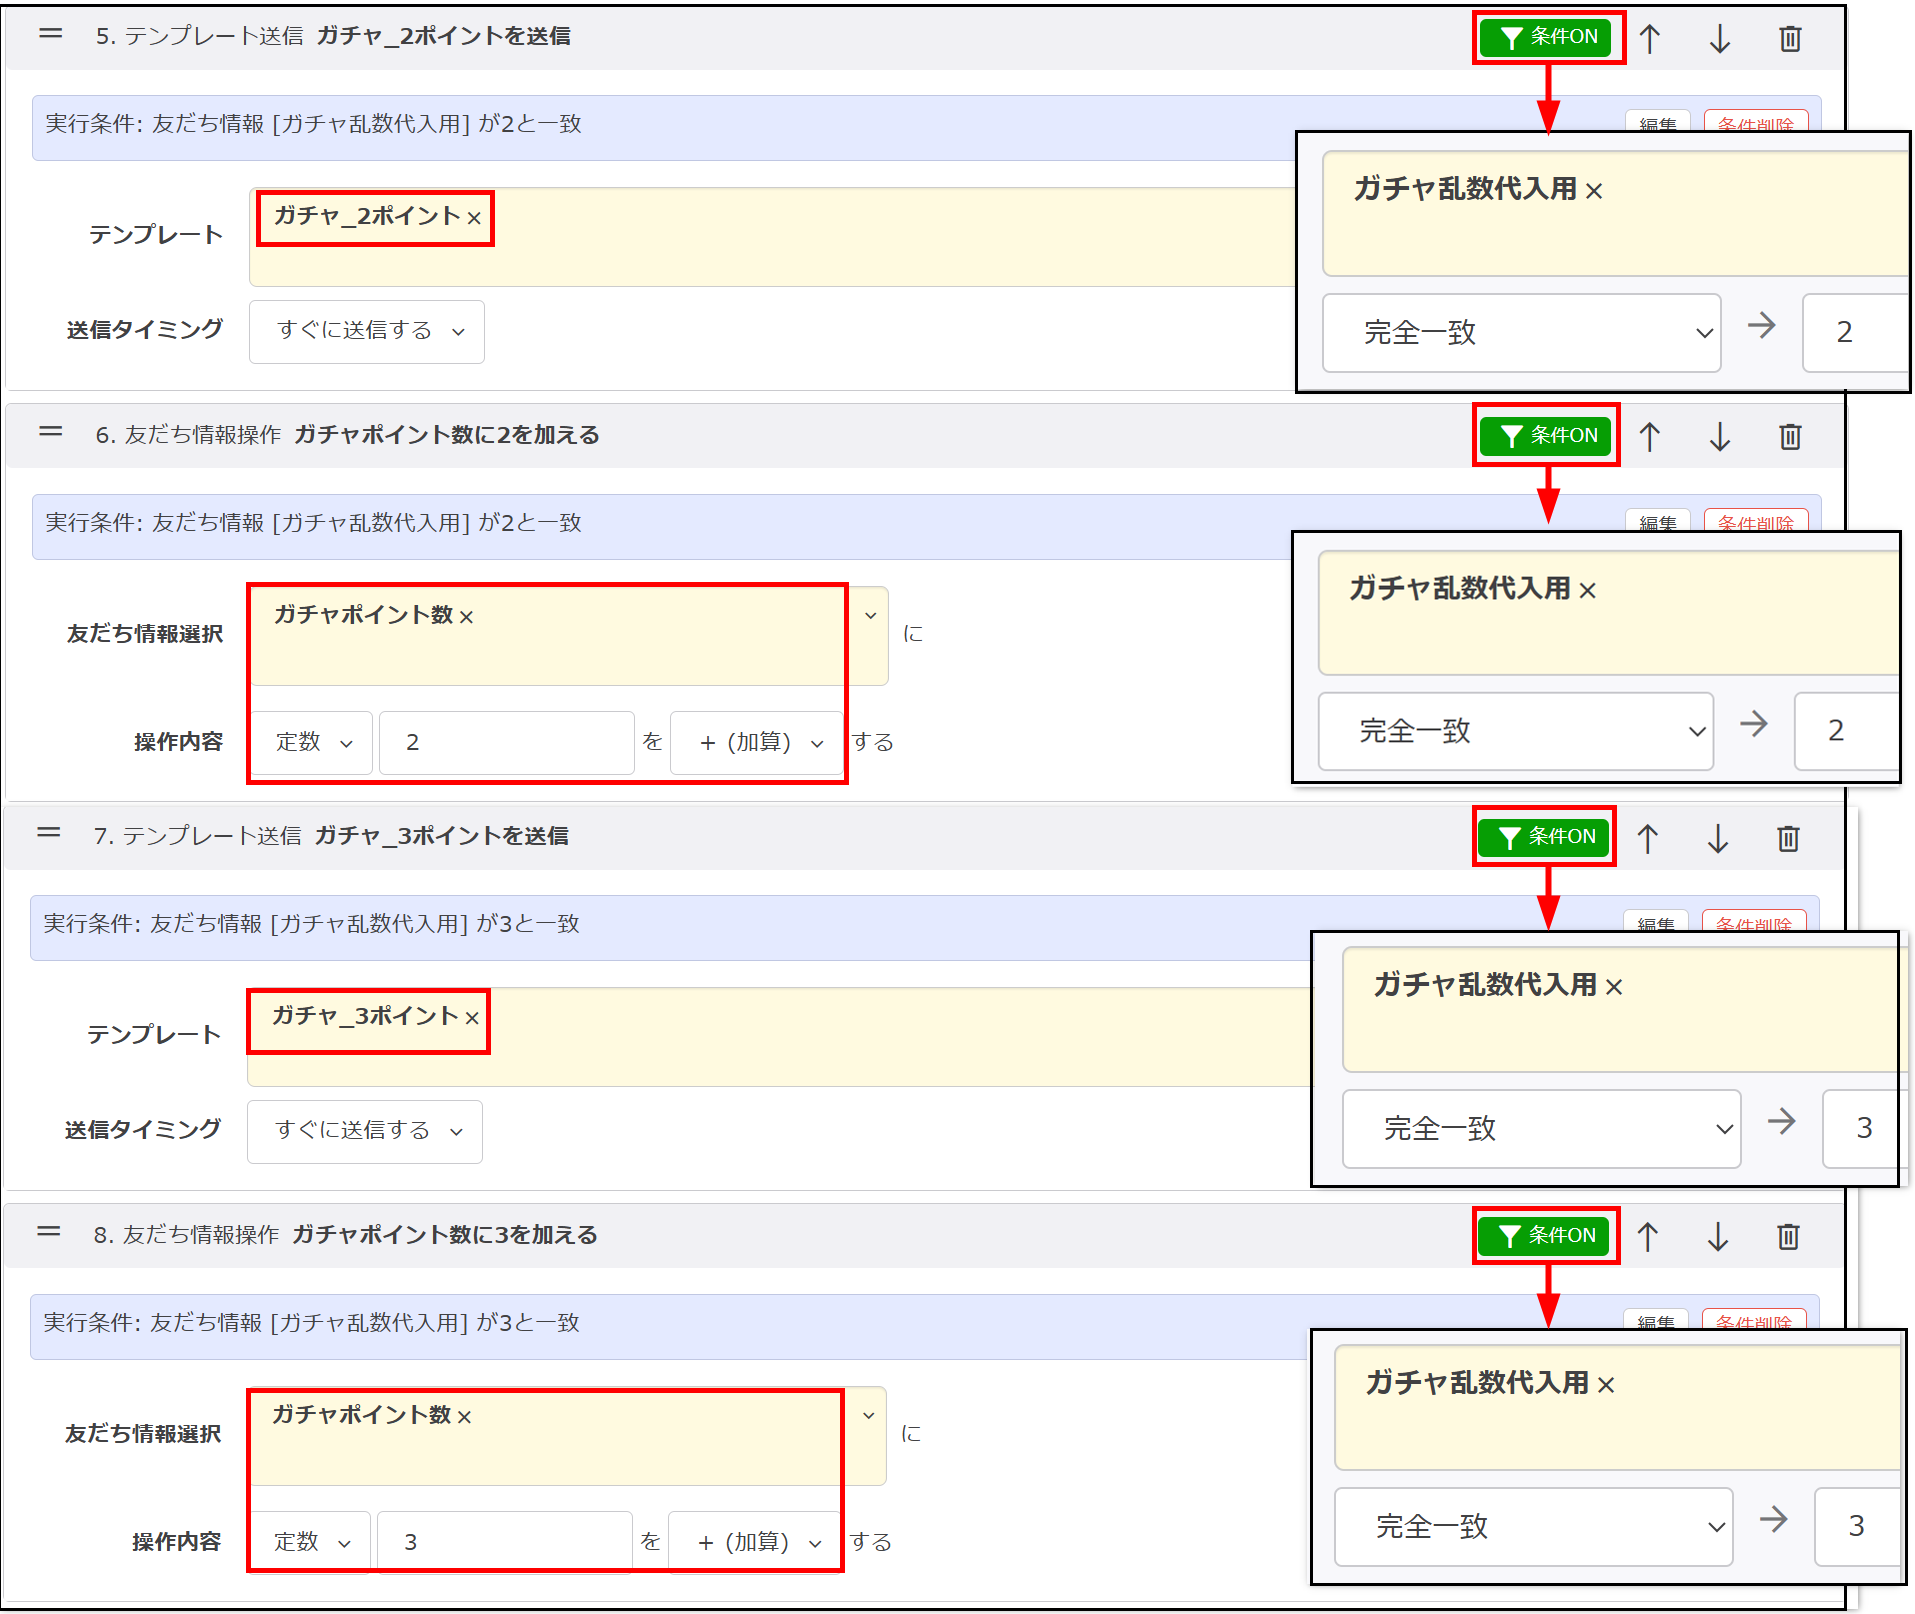The image size is (1915, 1614).
Task: Open the すぐに送信する timing dropdown
Action: coord(366,331)
